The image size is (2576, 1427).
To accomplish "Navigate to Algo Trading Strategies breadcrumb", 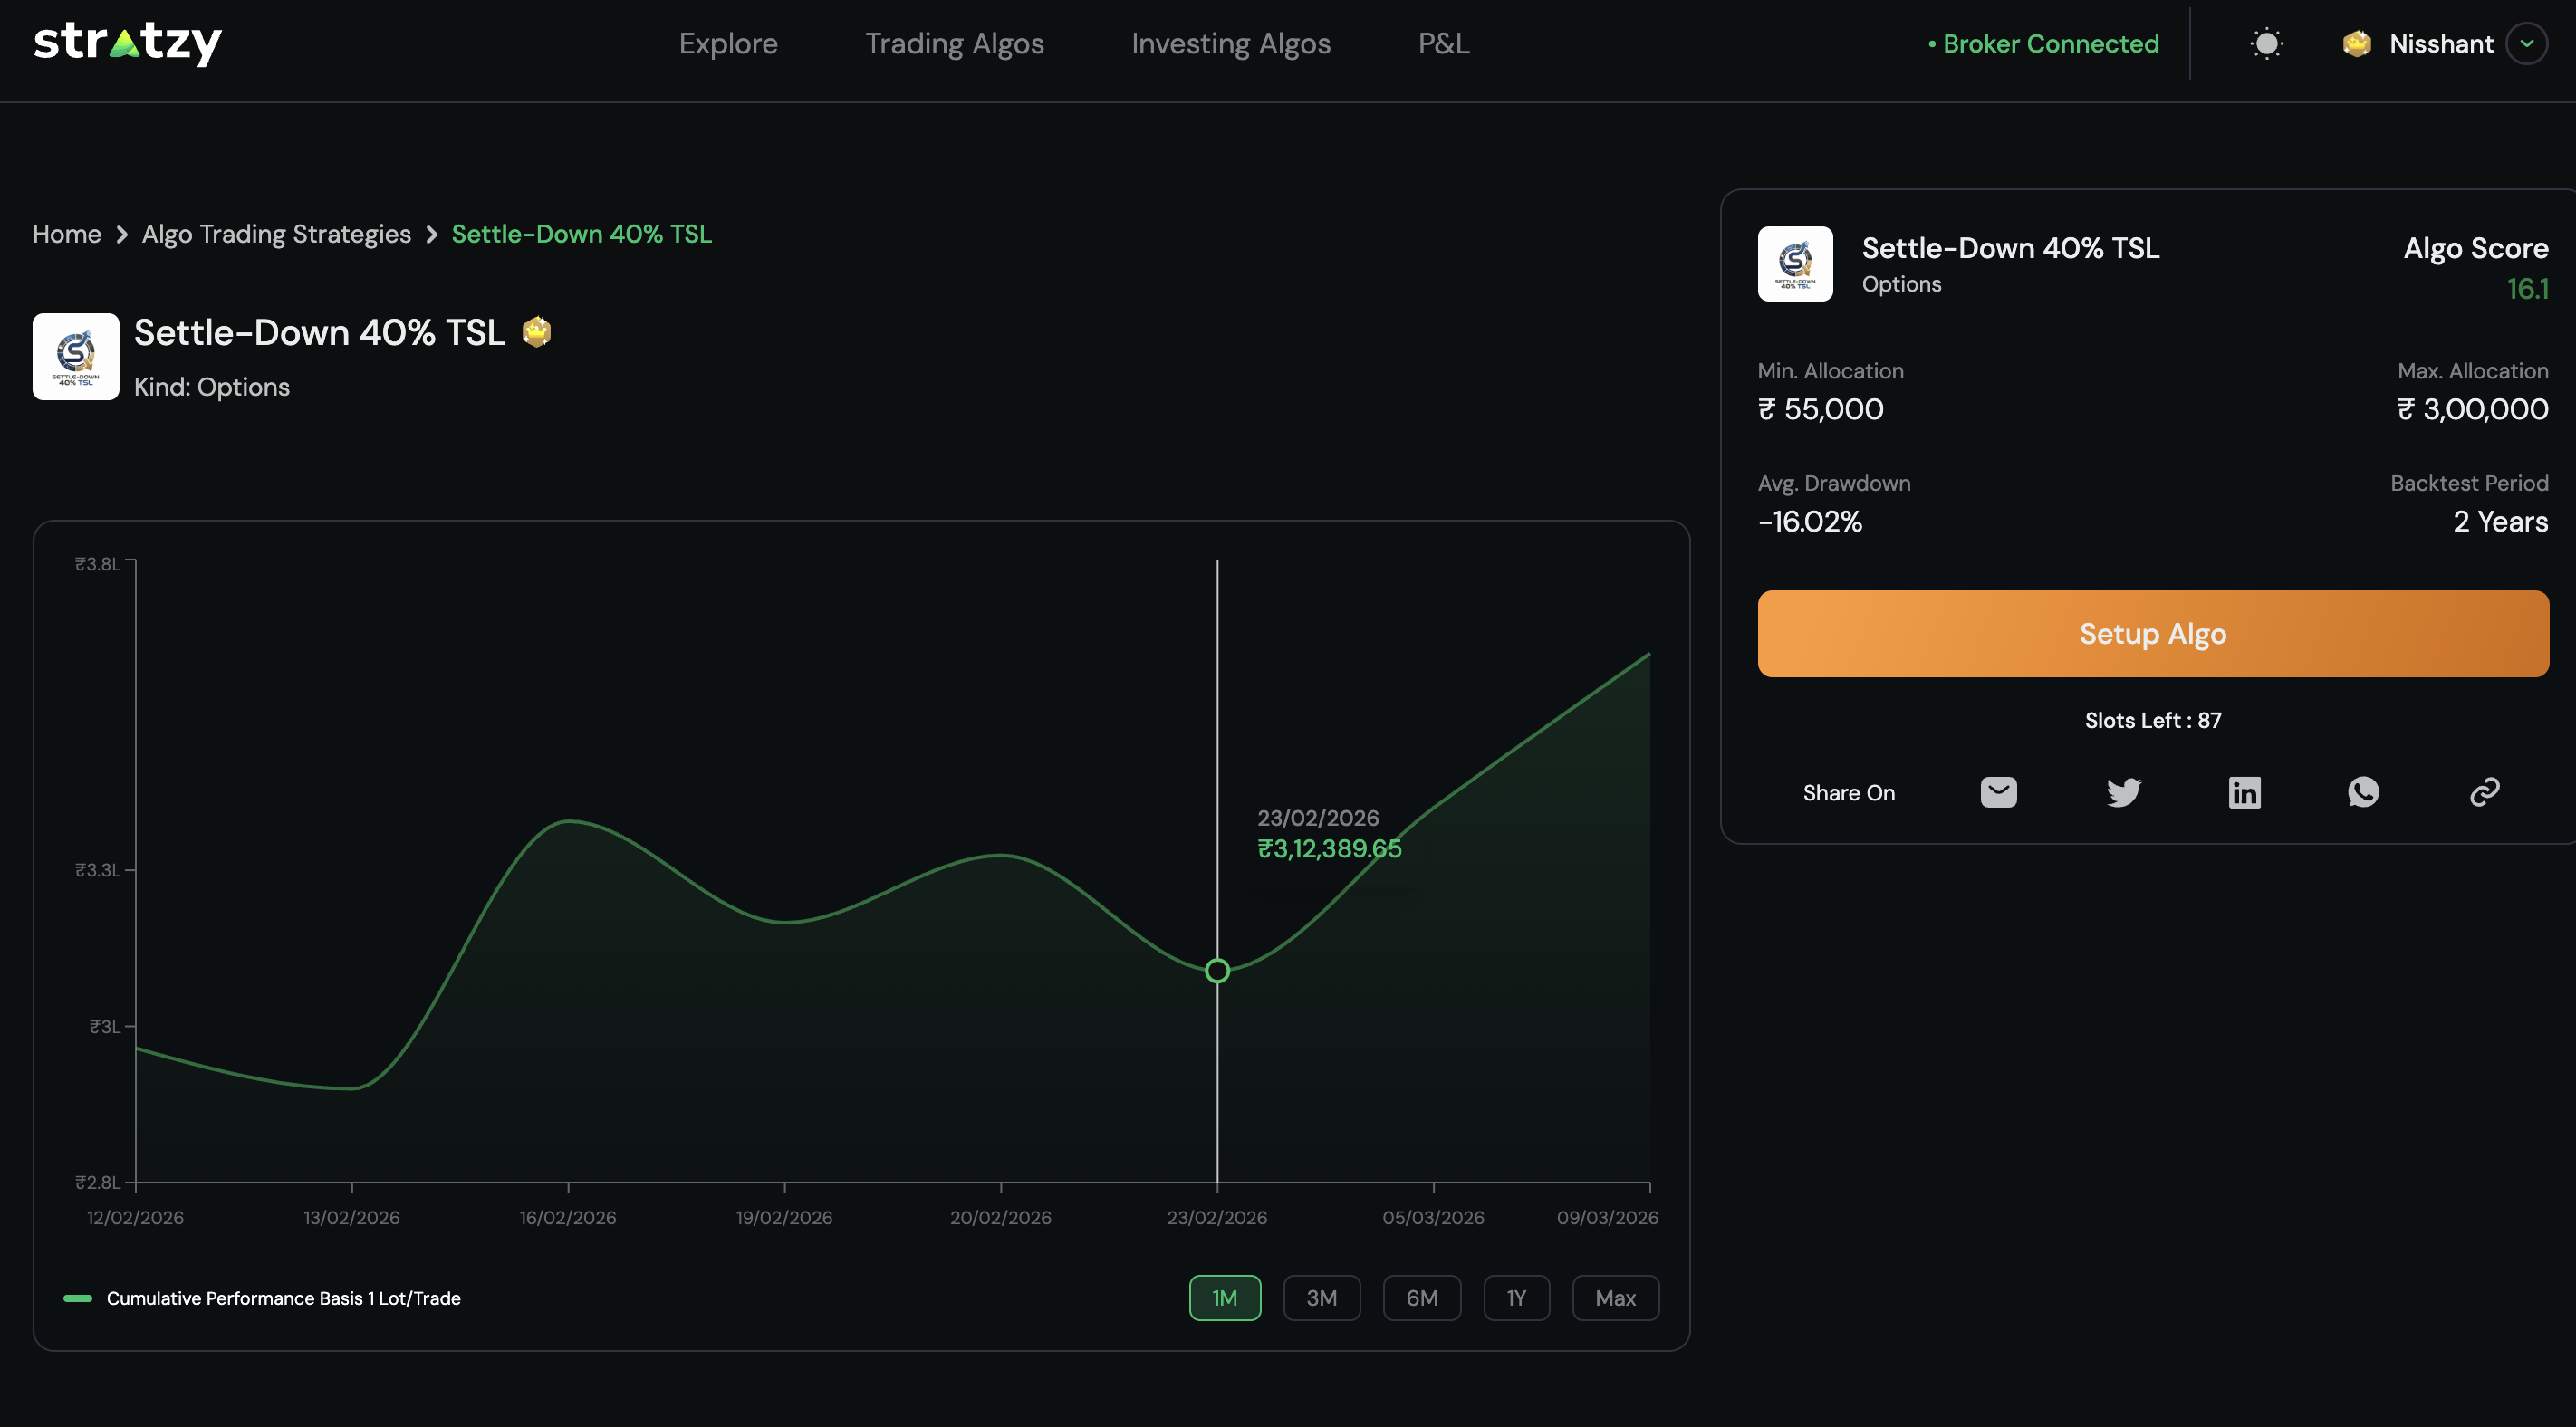I will coord(275,233).
